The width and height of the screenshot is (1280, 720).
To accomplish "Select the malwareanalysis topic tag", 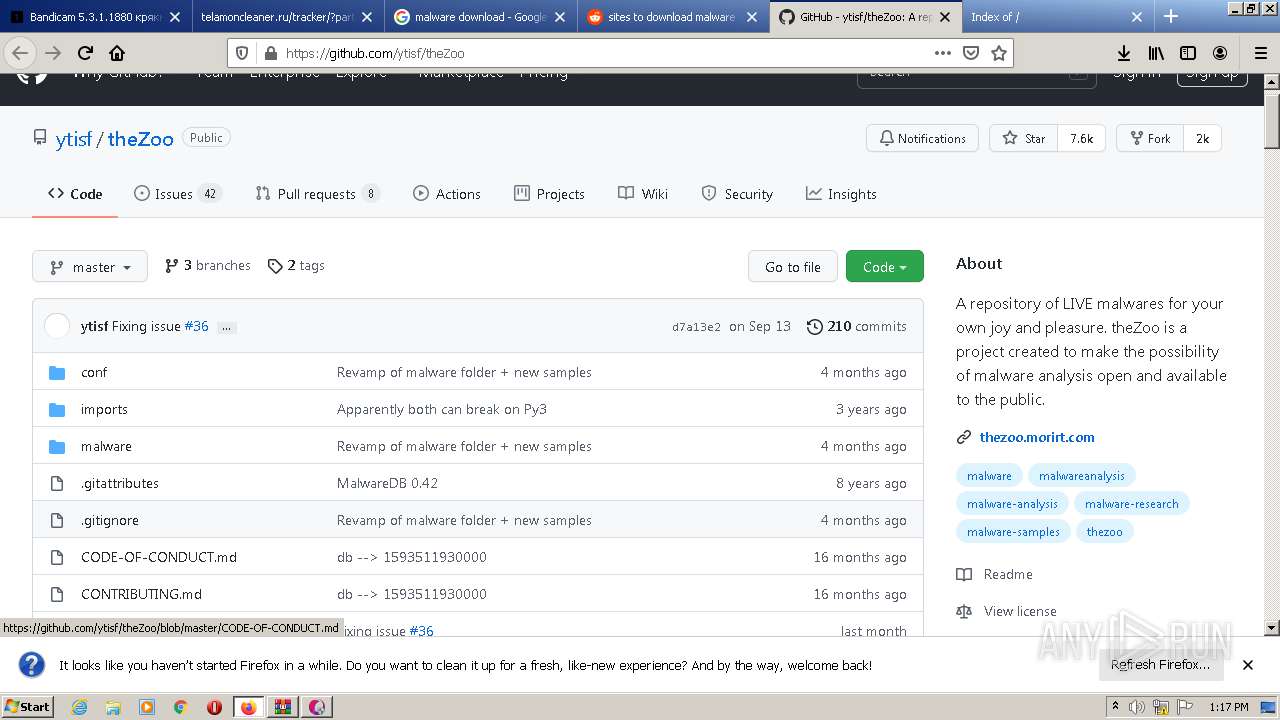I will tap(1082, 476).
